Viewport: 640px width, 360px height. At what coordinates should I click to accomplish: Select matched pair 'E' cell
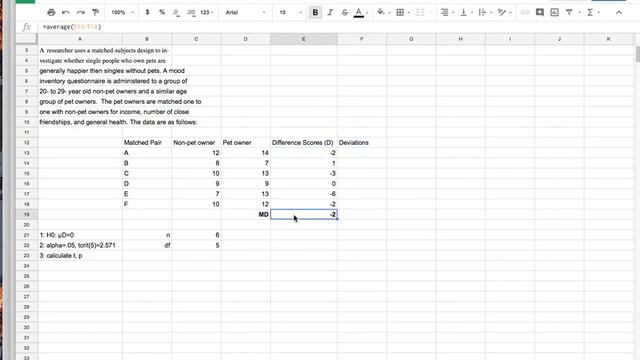[x=147, y=194]
